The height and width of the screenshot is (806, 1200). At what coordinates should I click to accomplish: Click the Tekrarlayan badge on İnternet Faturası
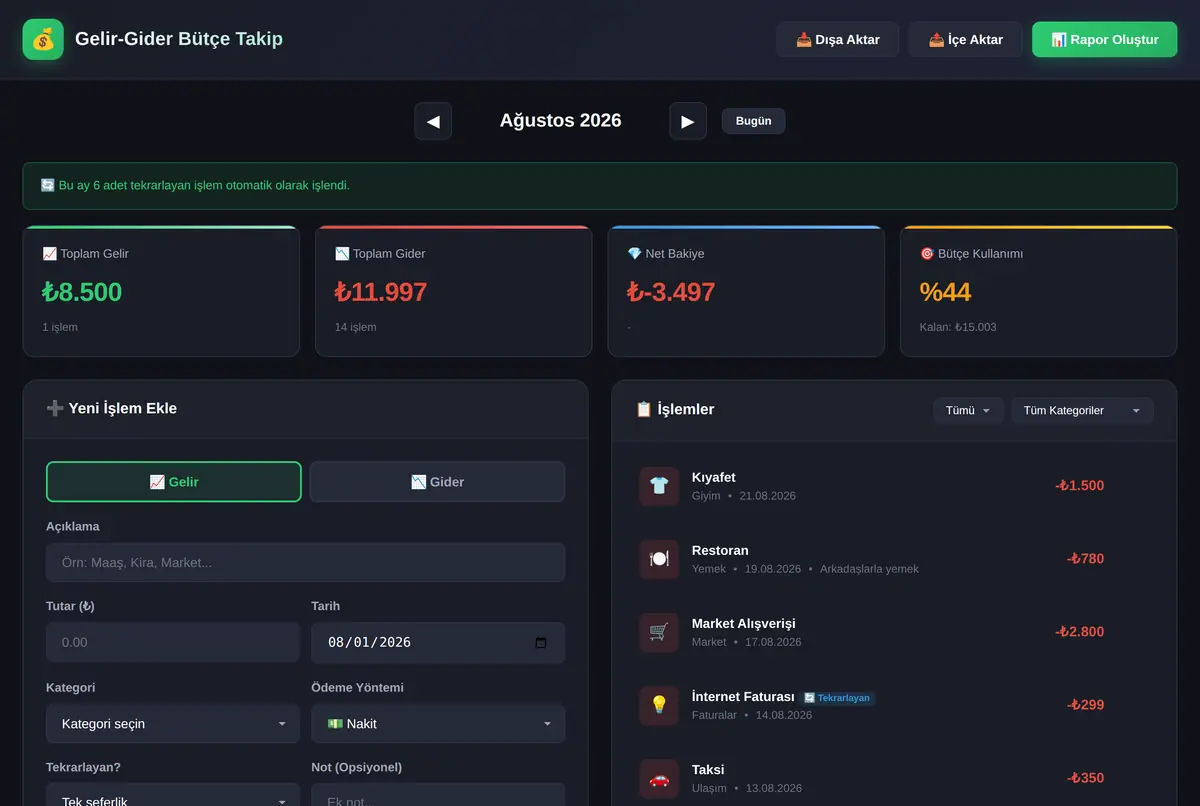pos(838,698)
